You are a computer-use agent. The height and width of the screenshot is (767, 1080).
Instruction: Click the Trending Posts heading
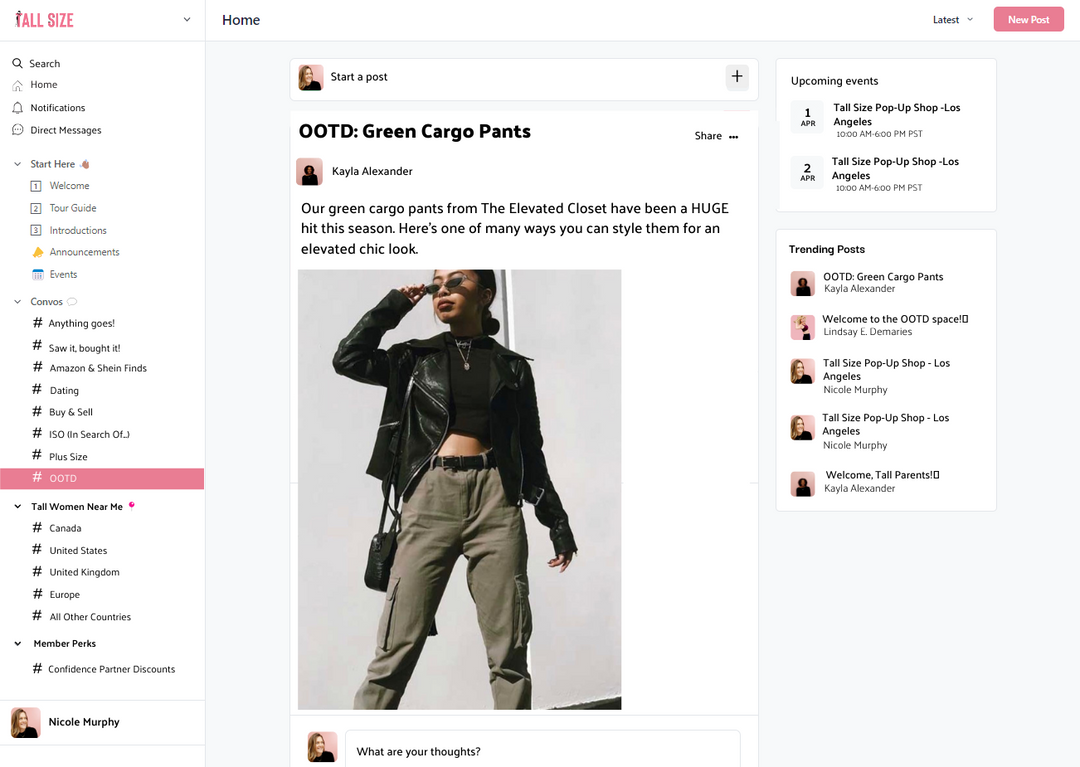tap(827, 249)
